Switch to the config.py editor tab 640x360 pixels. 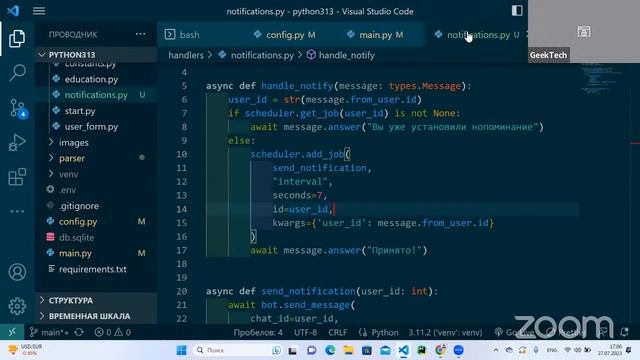click(285, 35)
